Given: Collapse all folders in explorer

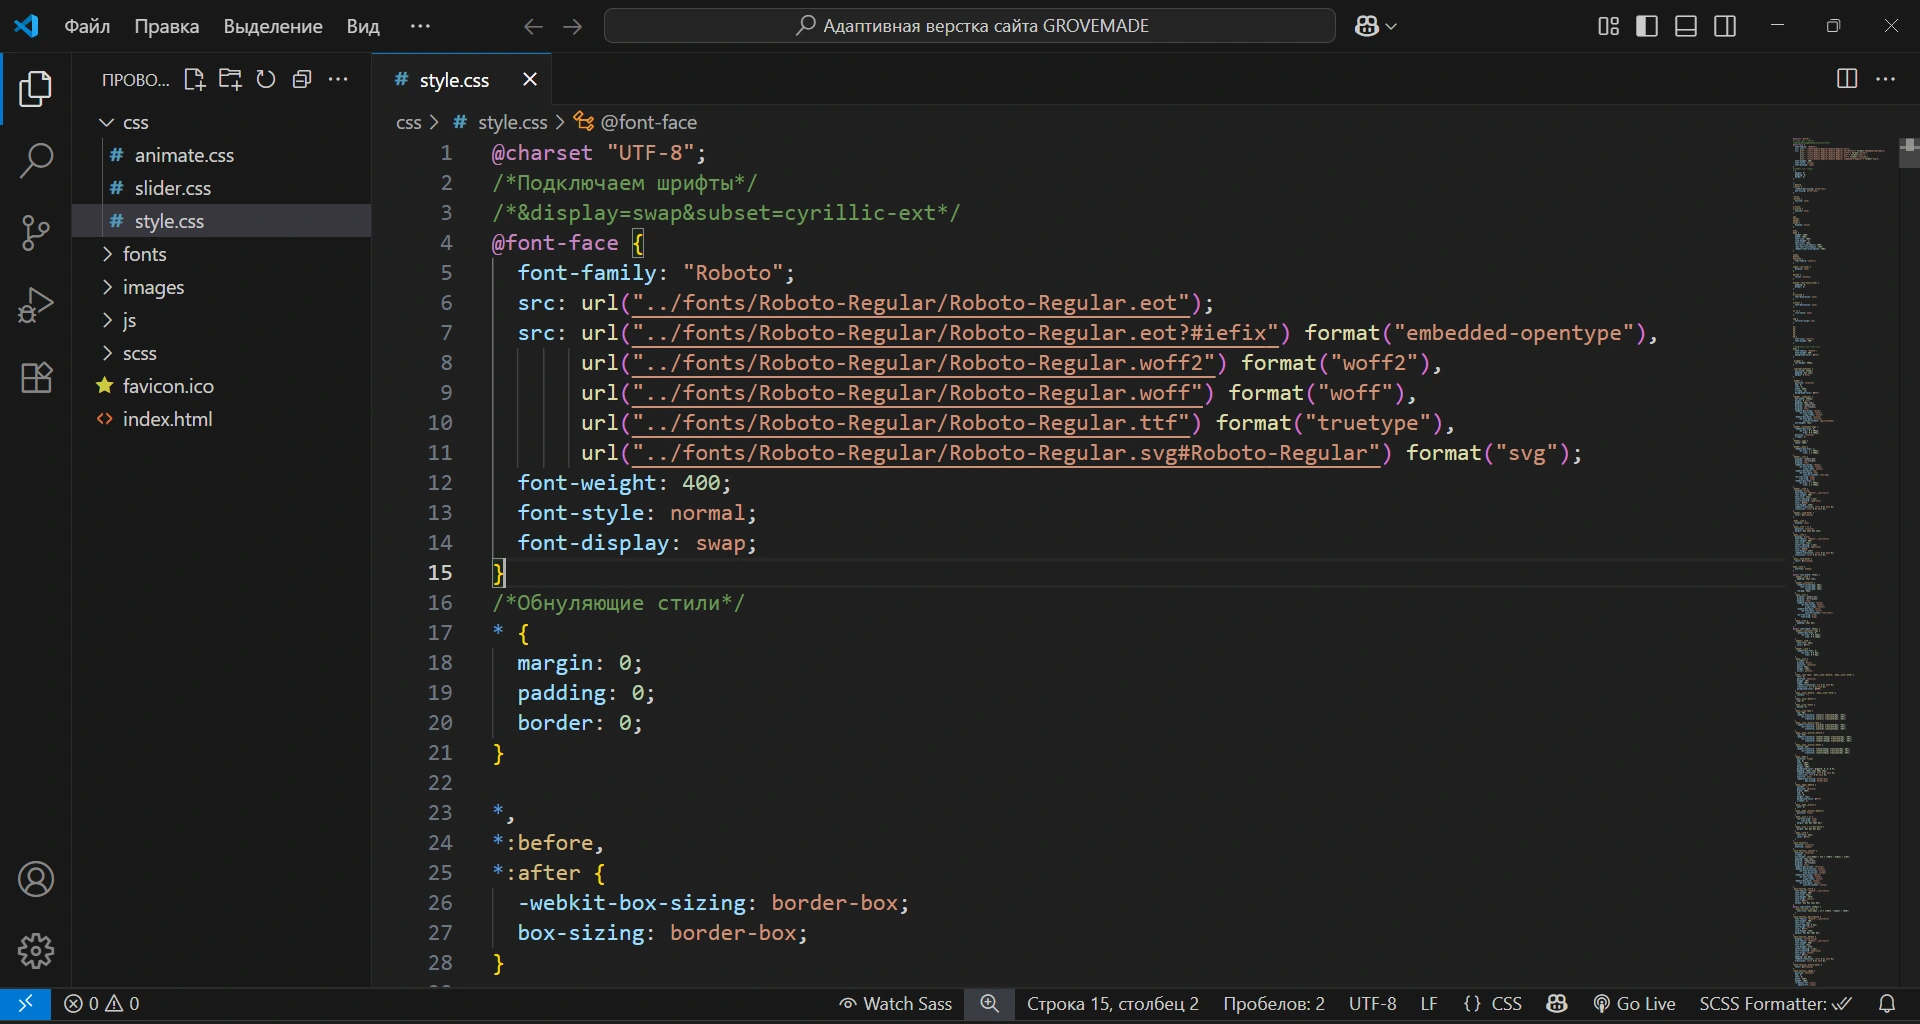Looking at the screenshot, I should tap(302, 80).
